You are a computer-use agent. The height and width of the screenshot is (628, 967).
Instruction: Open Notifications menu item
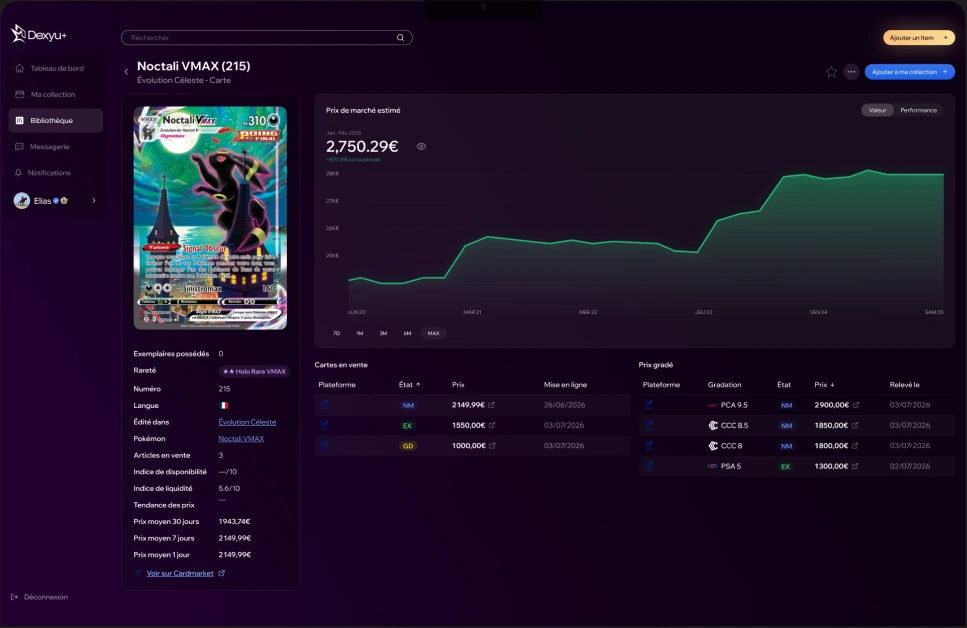(x=56, y=173)
